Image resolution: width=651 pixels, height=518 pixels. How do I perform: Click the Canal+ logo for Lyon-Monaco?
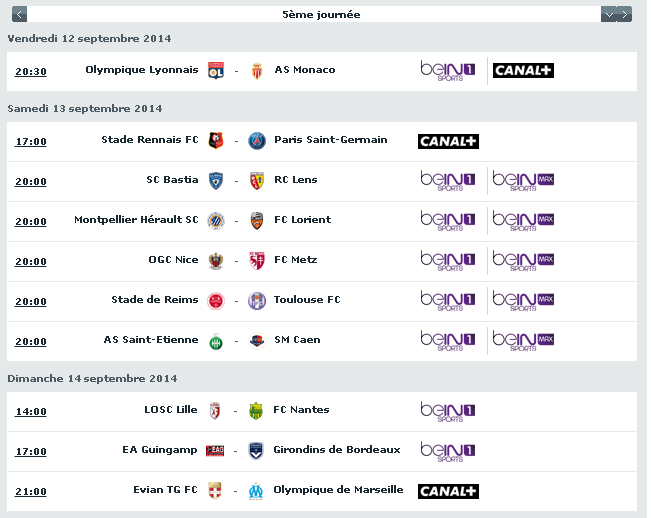pos(523,71)
